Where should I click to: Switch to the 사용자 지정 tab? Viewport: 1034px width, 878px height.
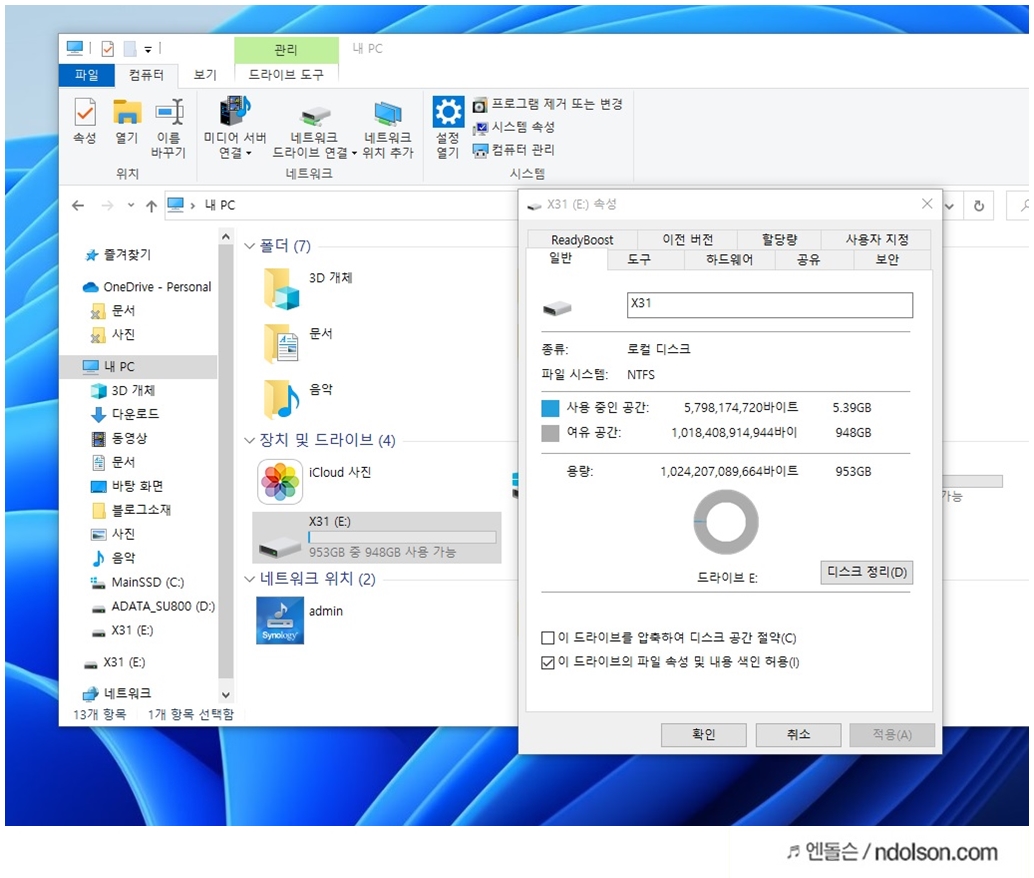tap(876, 239)
